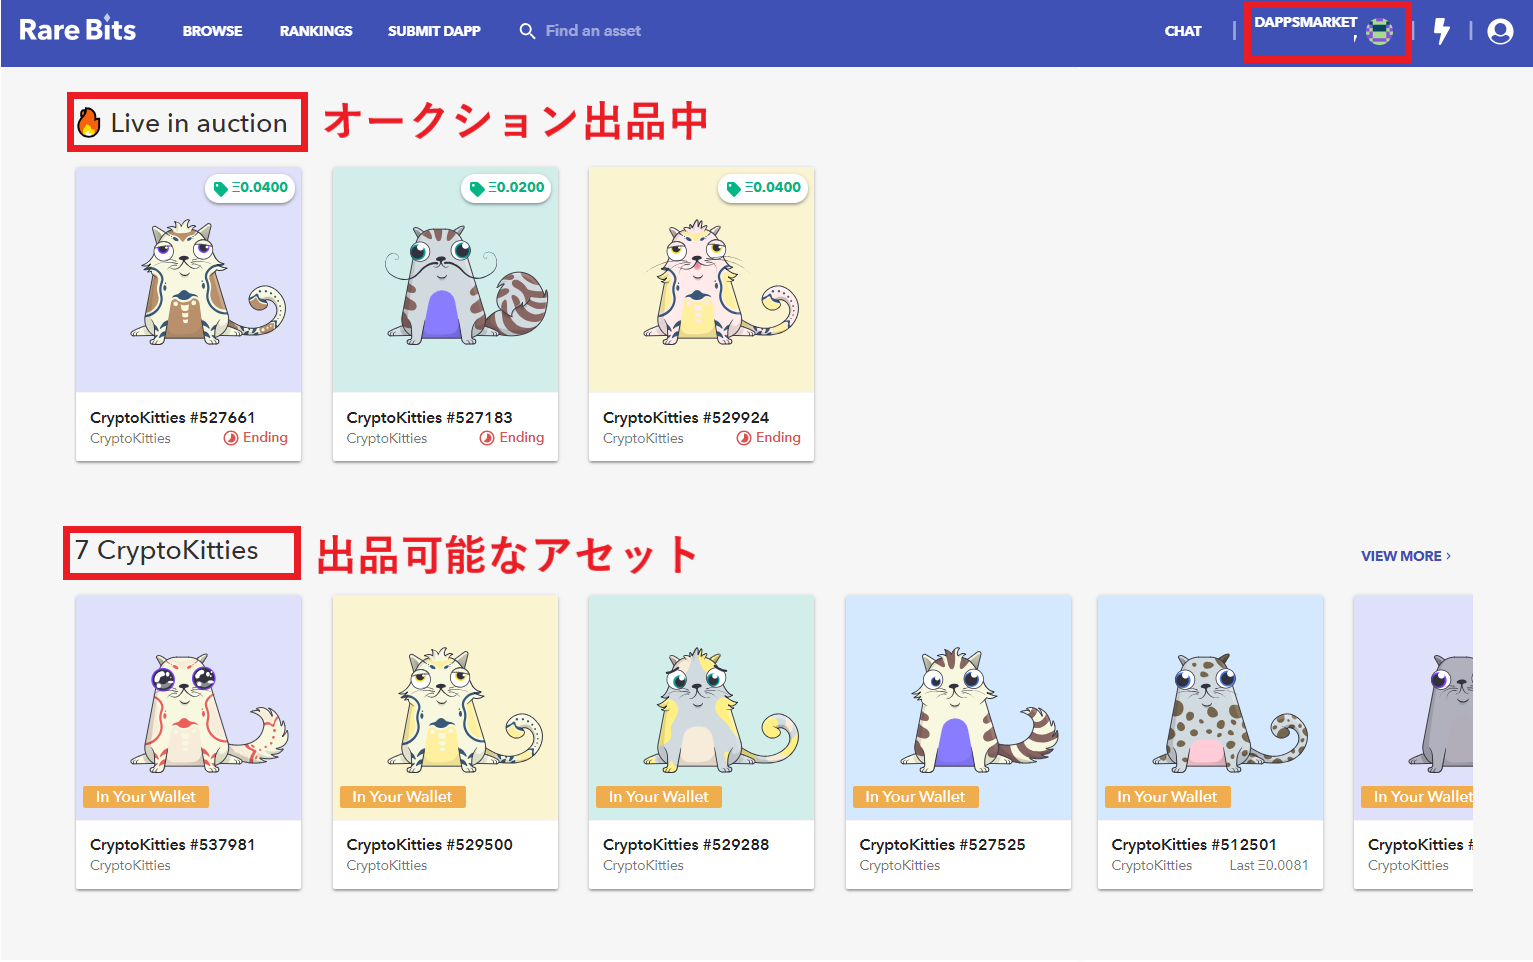Open CHAT from the top bar
This screenshot has width=1533, height=962.
(x=1183, y=31)
